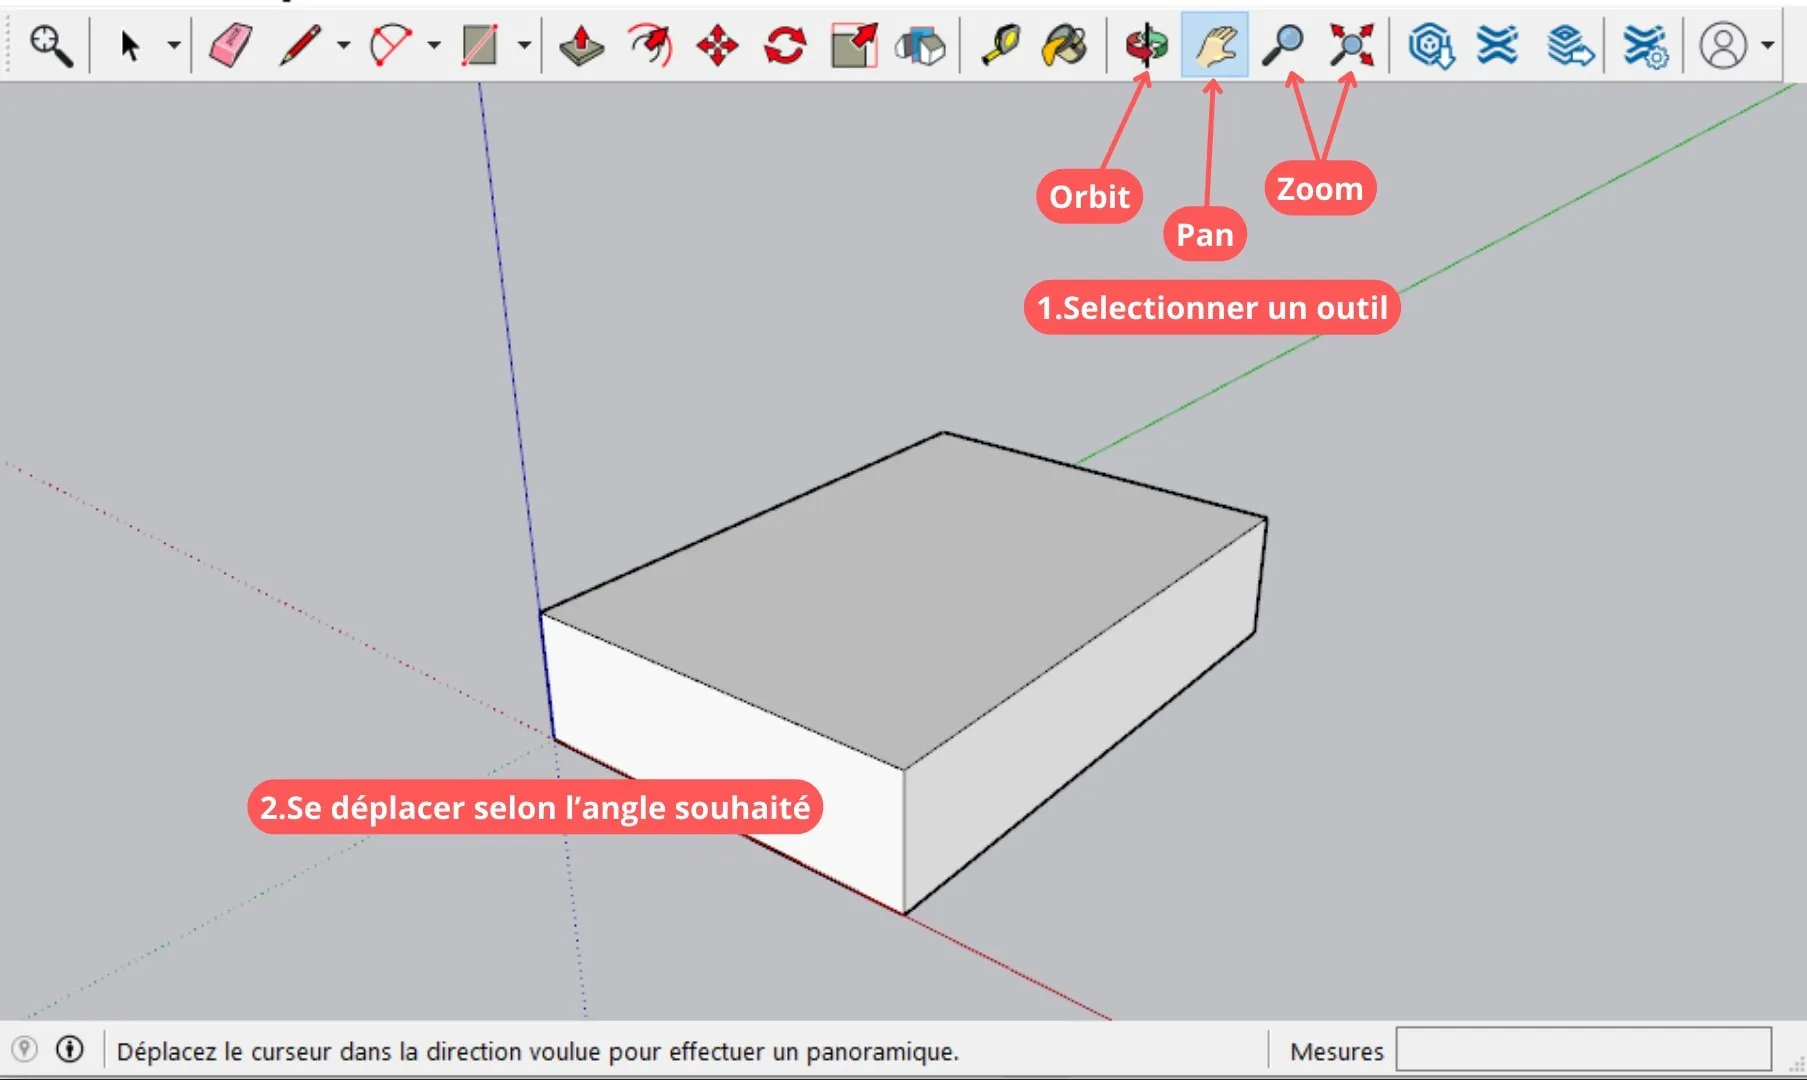Expand the Line tool dropdown arrow
1807x1080 pixels.
click(343, 45)
